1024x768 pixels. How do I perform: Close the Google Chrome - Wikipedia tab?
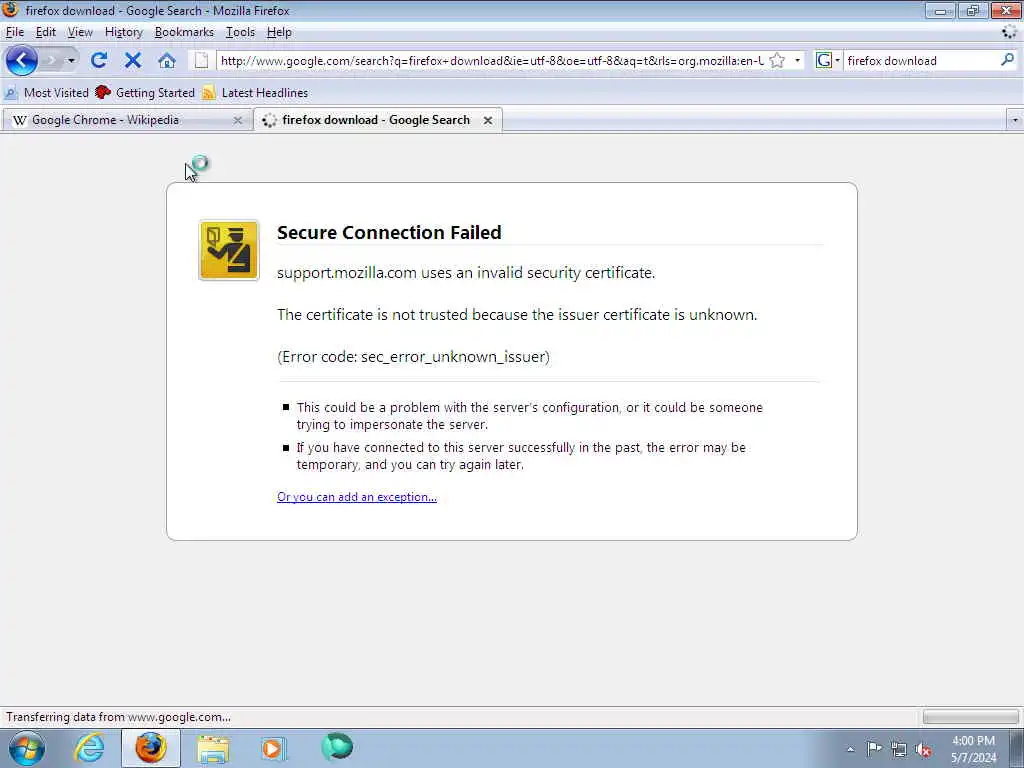238,120
